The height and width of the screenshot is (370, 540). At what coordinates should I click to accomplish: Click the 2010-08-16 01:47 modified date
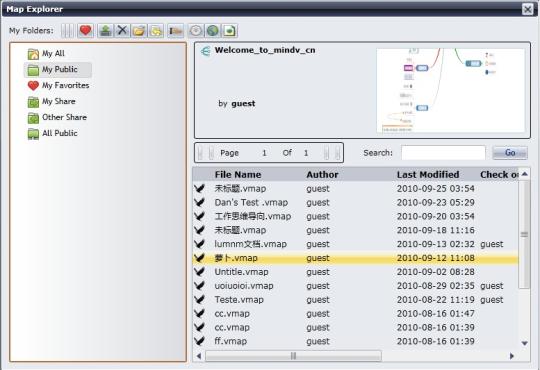coord(436,314)
